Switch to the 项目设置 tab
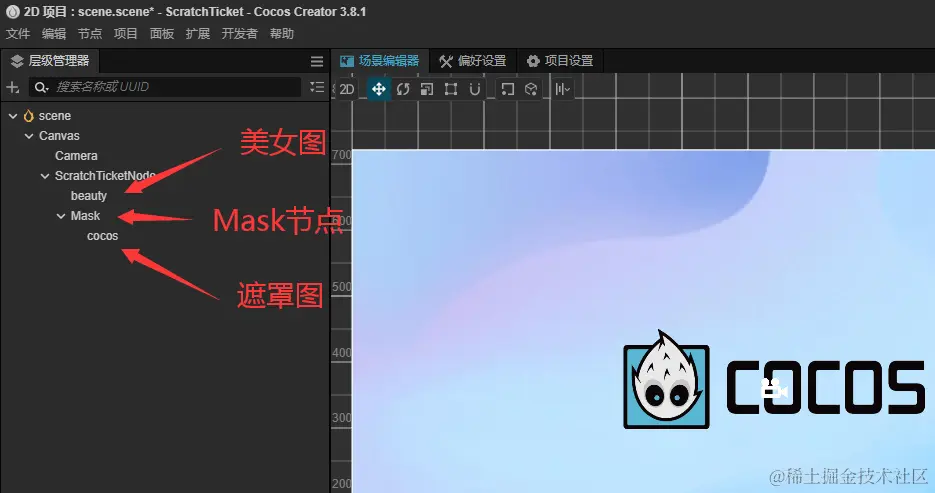This screenshot has width=935, height=493. [x=560, y=61]
